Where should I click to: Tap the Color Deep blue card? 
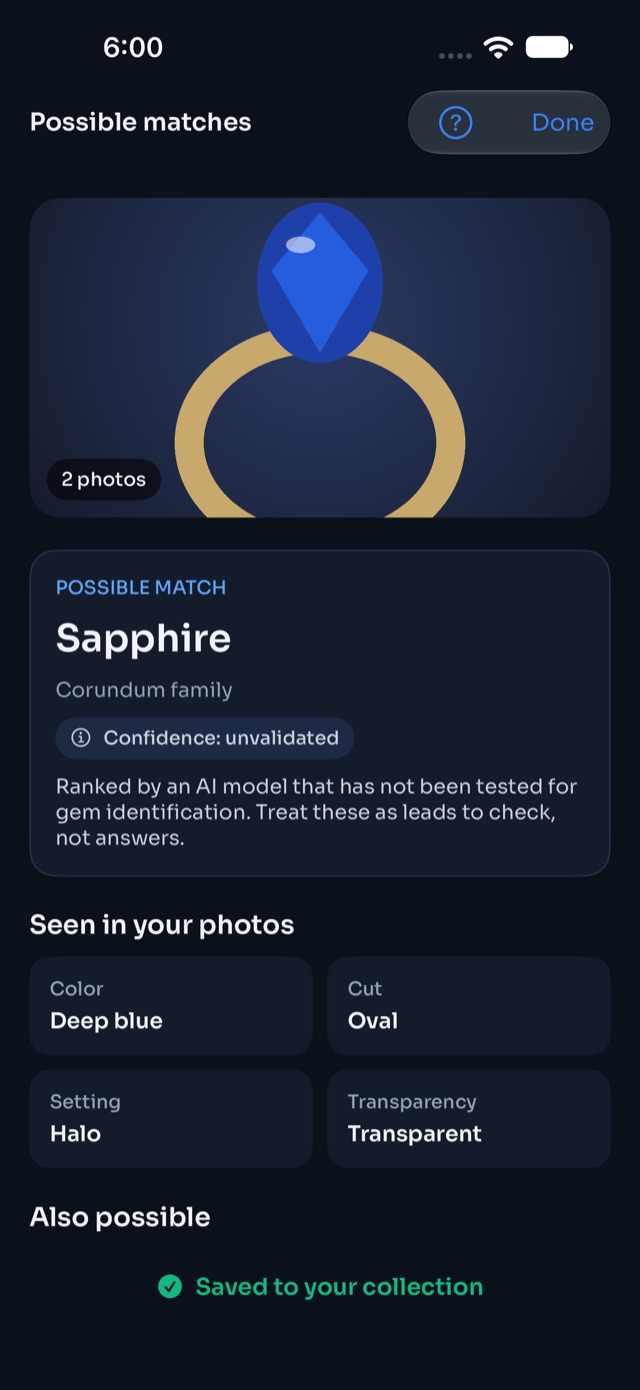[x=171, y=1005]
